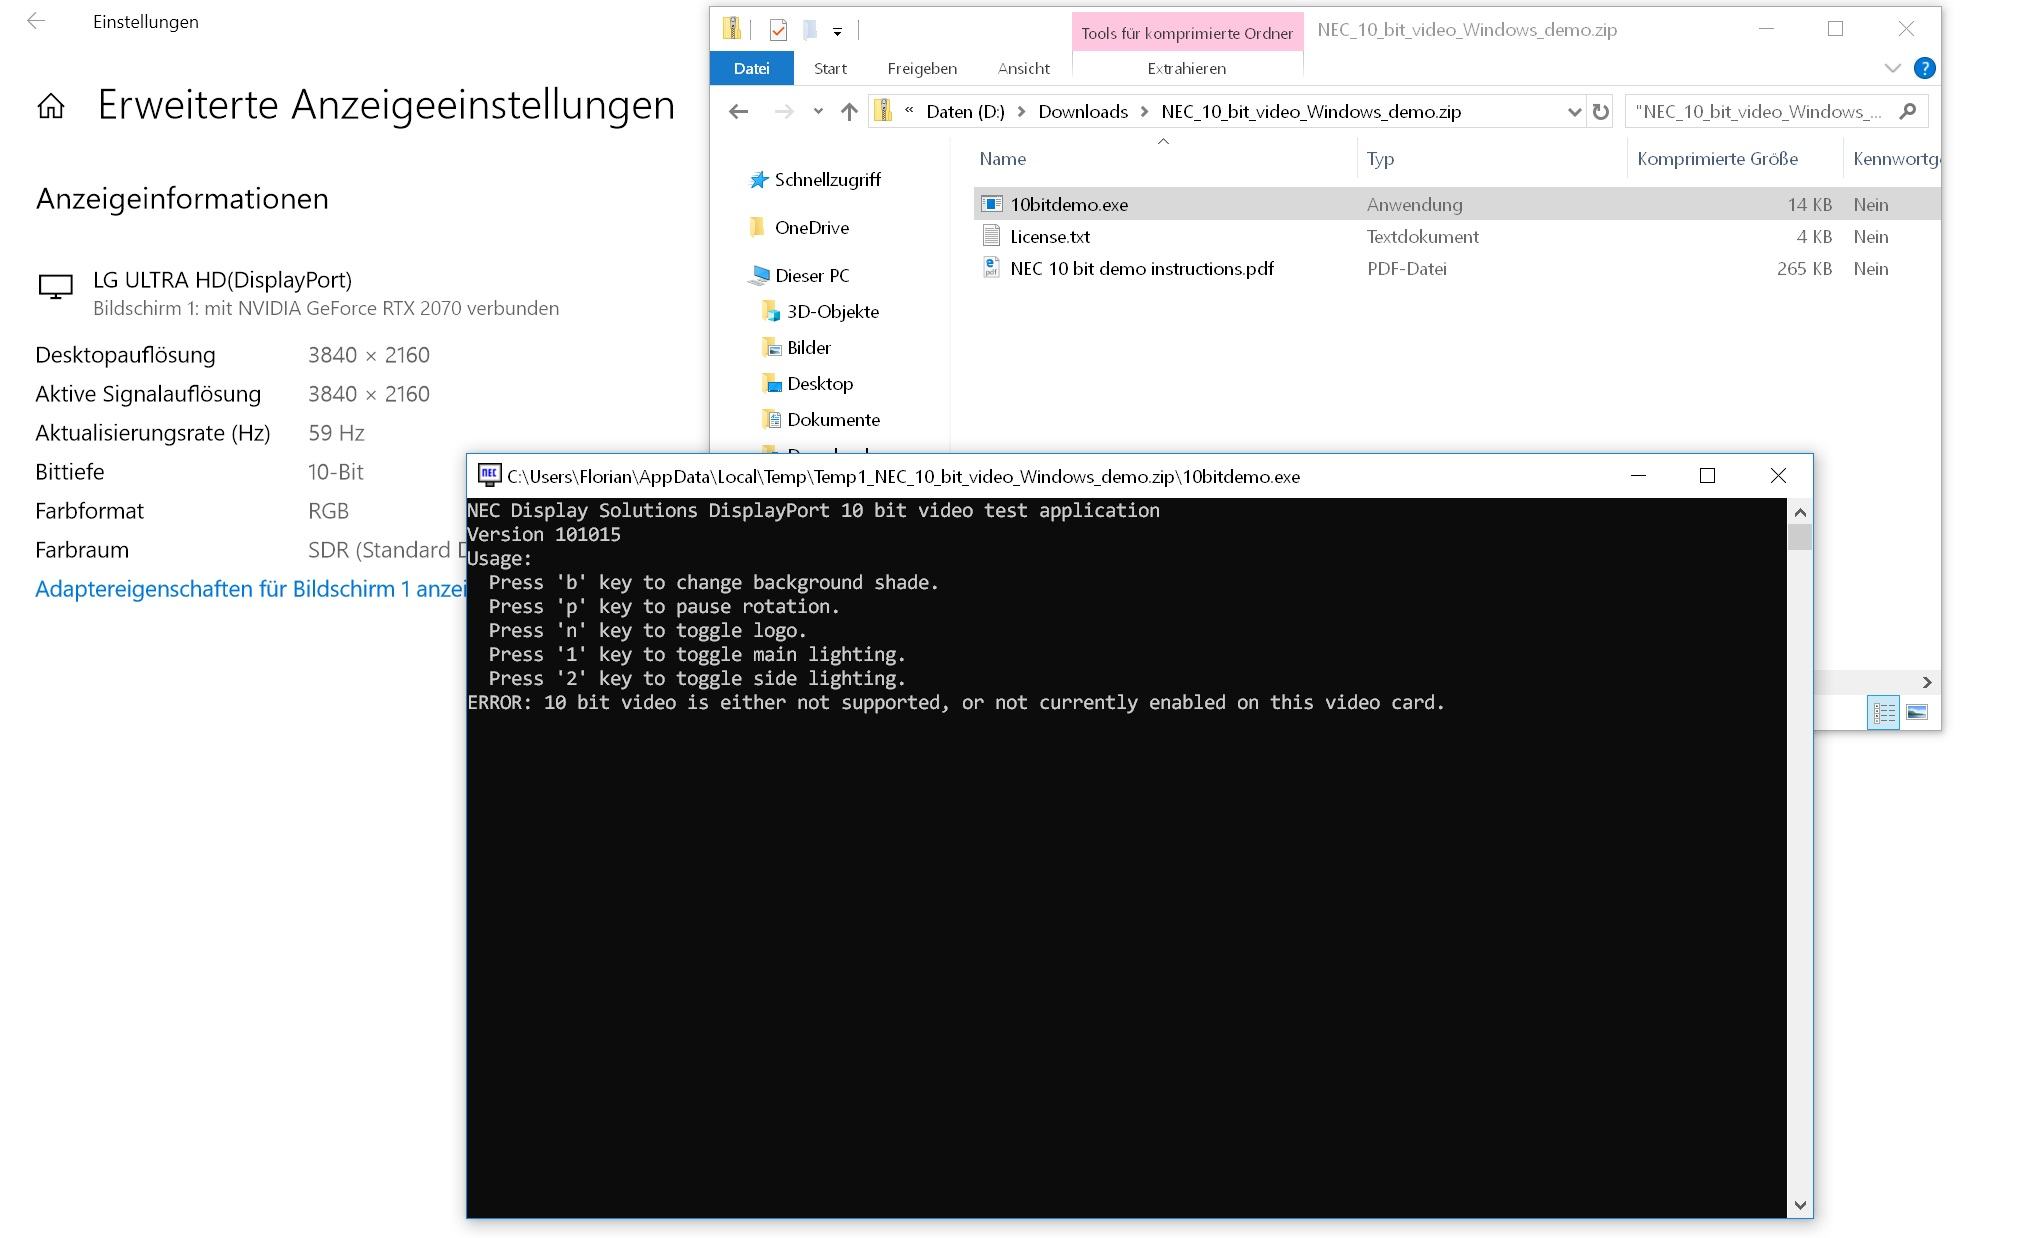Switch to details view layout icon

pyautogui.click(x=1883, y=712)
